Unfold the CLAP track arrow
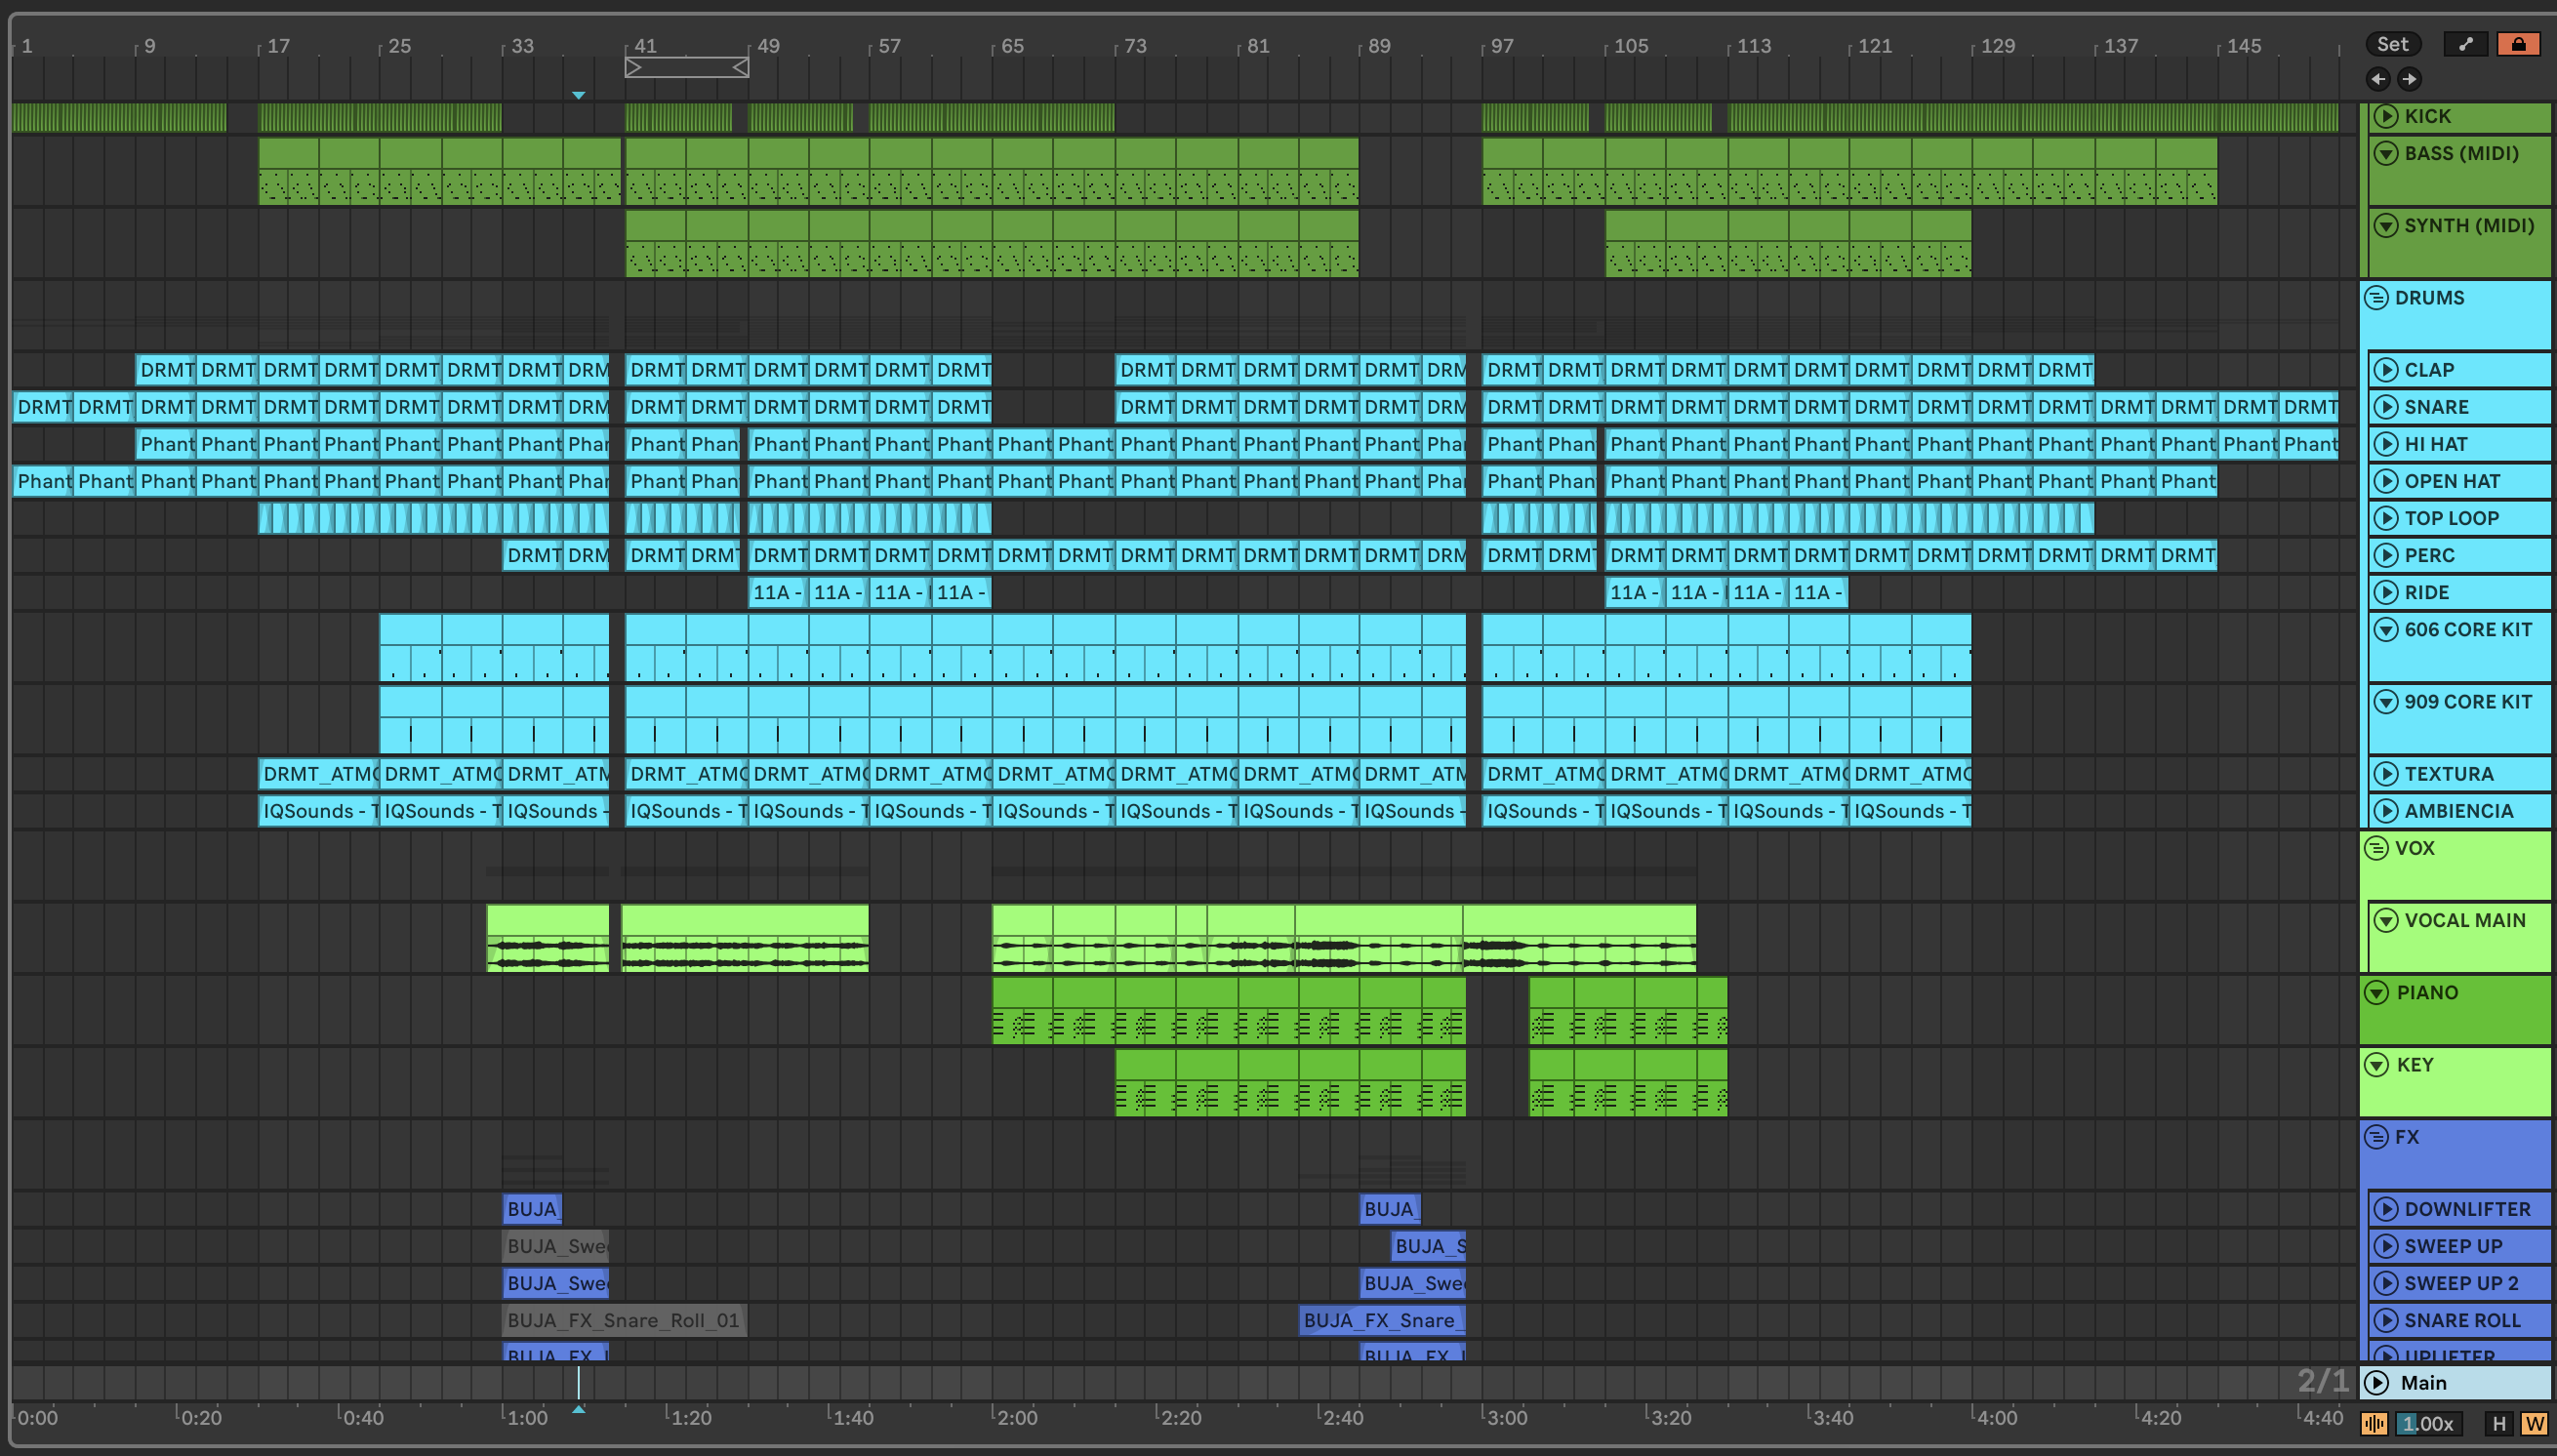Viewport: 2557px width, 1456px height. pos(2386,370)
